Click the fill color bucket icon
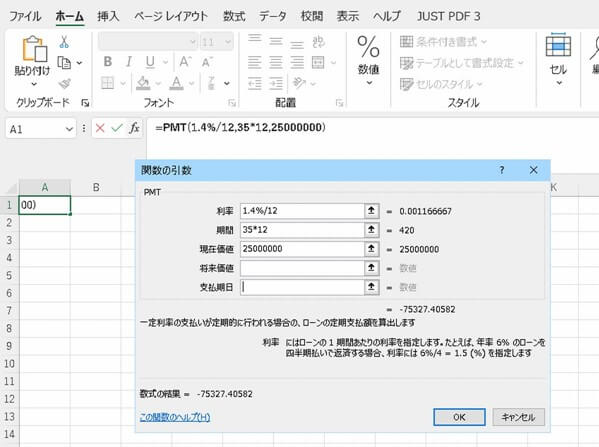Viewport: 599px width, 447px height. (143, 83)
